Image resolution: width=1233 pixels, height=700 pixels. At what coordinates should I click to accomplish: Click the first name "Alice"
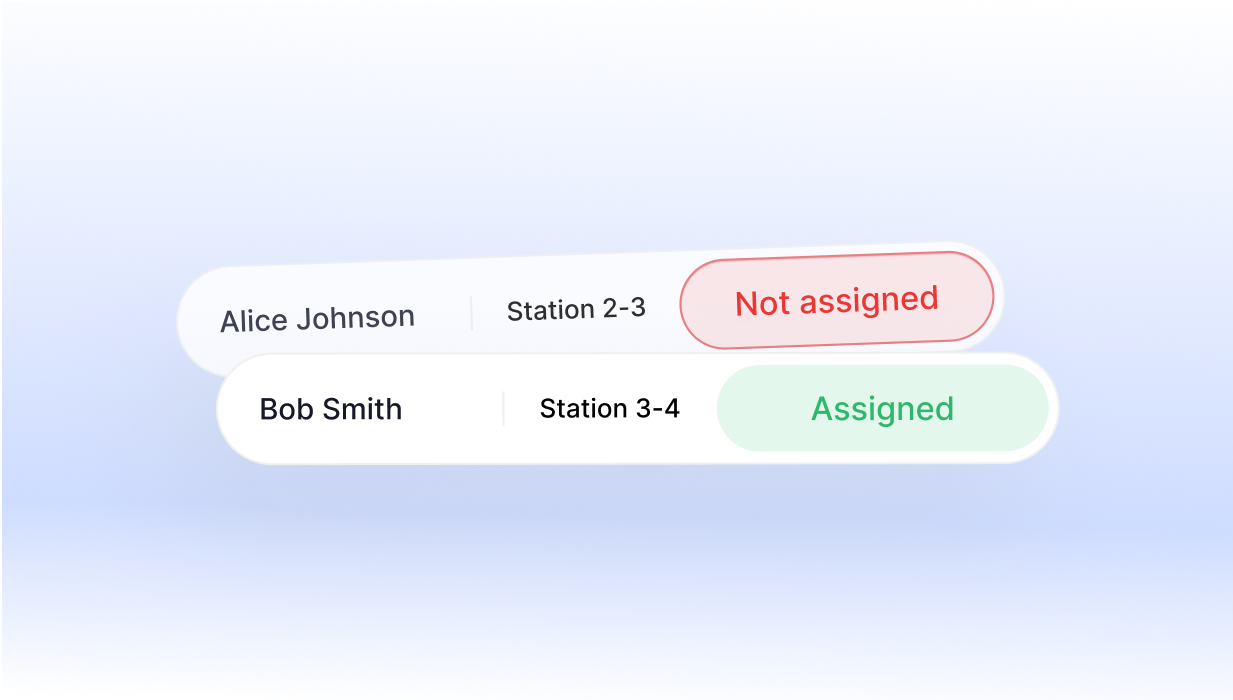(x=246, y=321)
